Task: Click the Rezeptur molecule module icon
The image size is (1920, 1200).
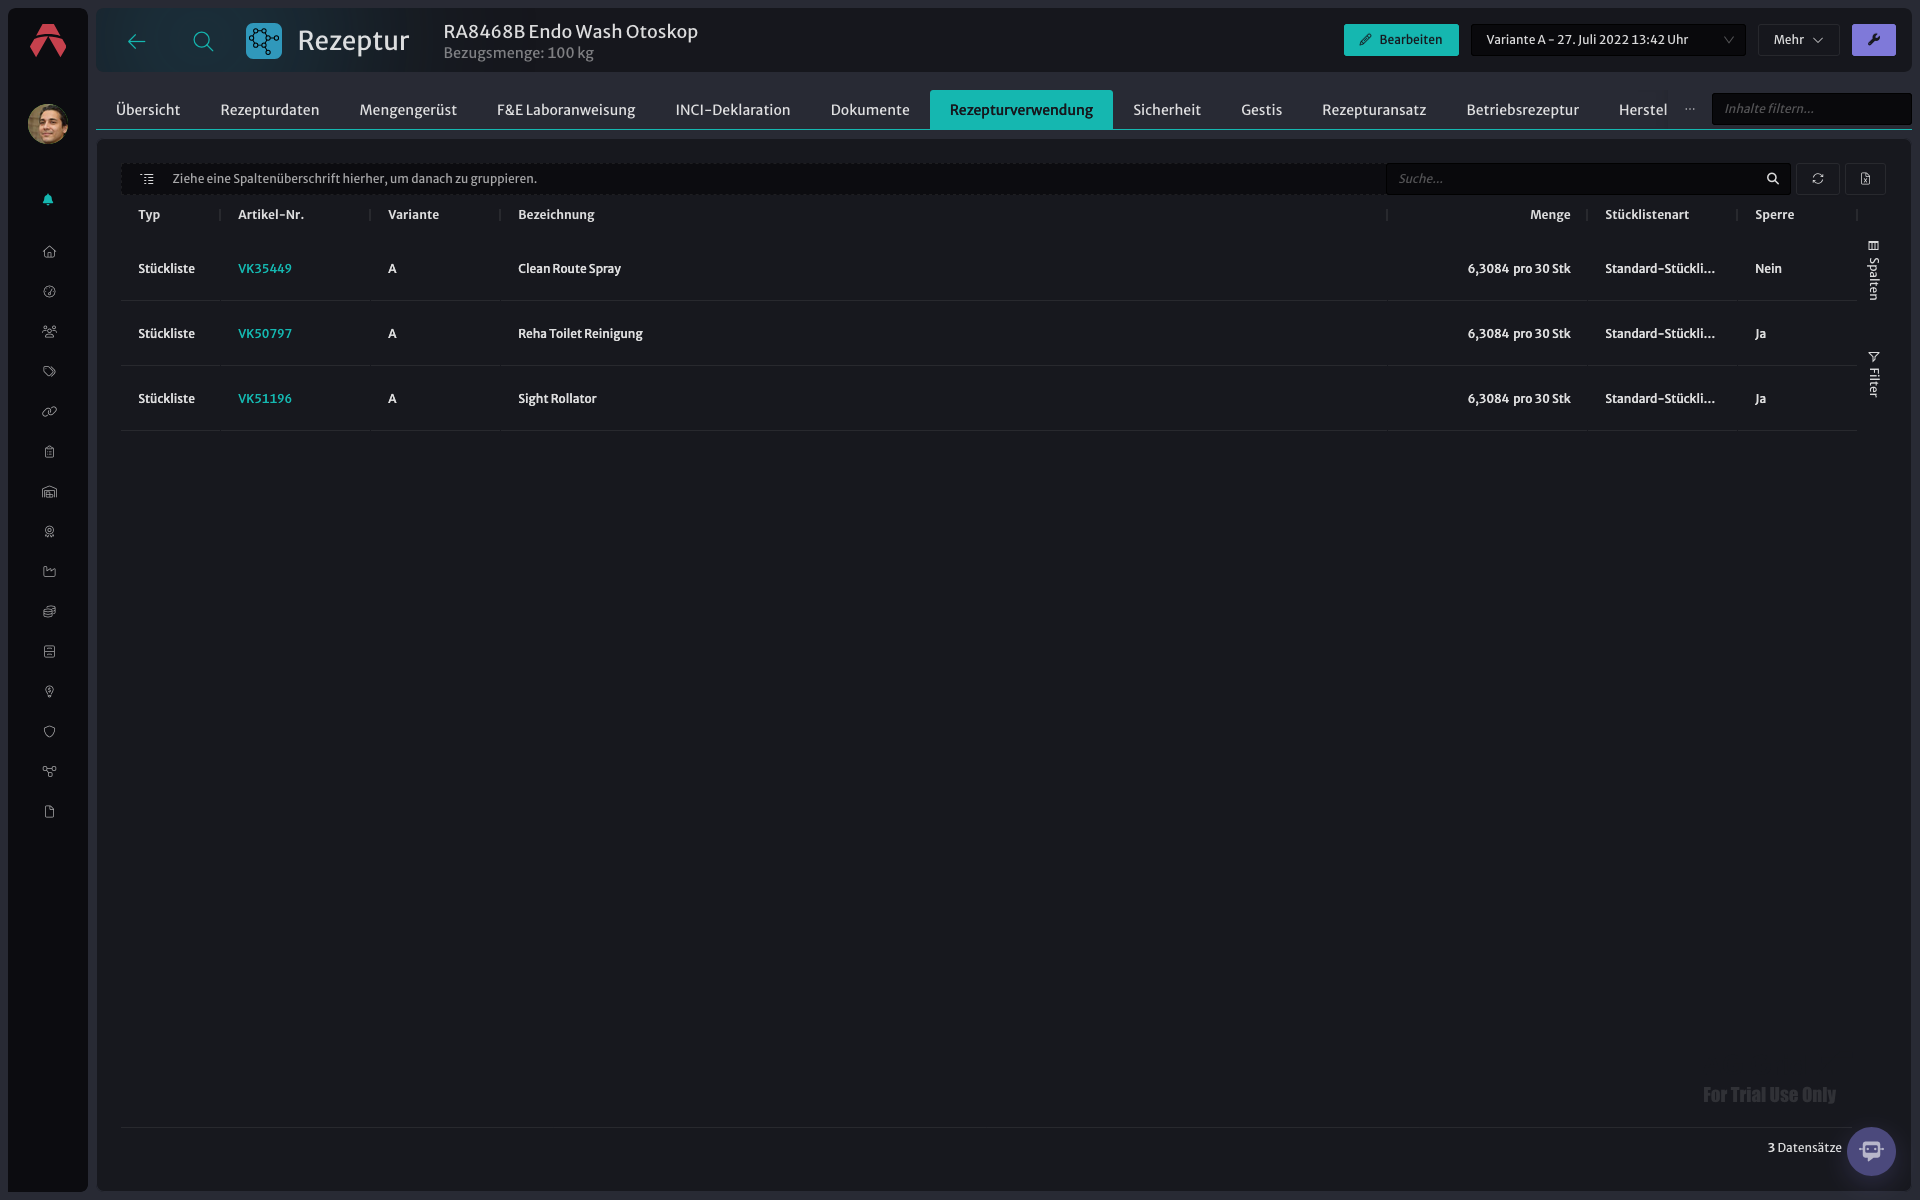Action: 264,41
